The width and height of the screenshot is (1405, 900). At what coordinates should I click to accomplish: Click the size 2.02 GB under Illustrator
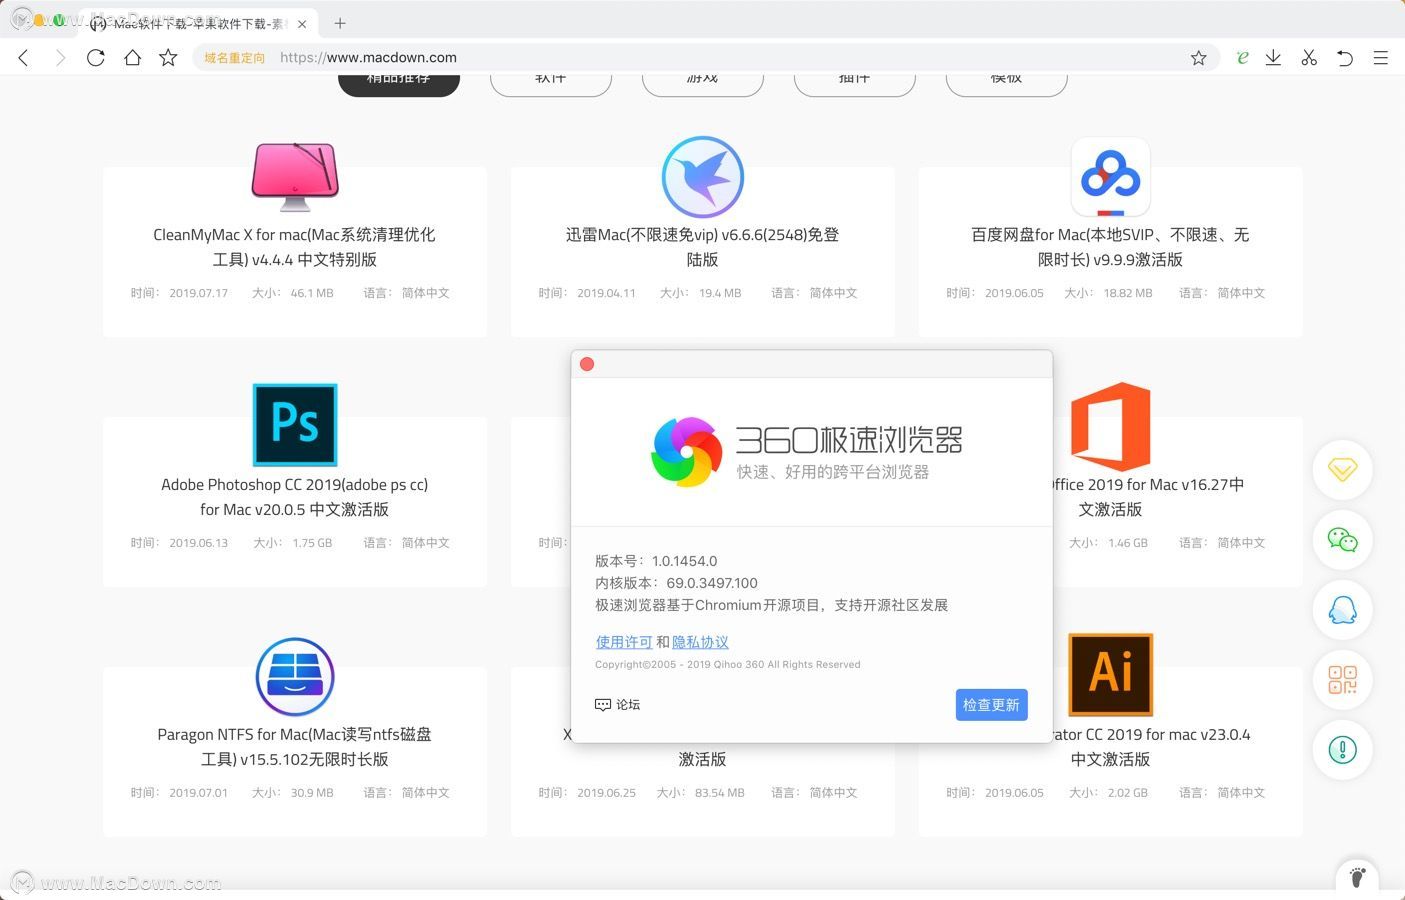tap(1128, 793)
